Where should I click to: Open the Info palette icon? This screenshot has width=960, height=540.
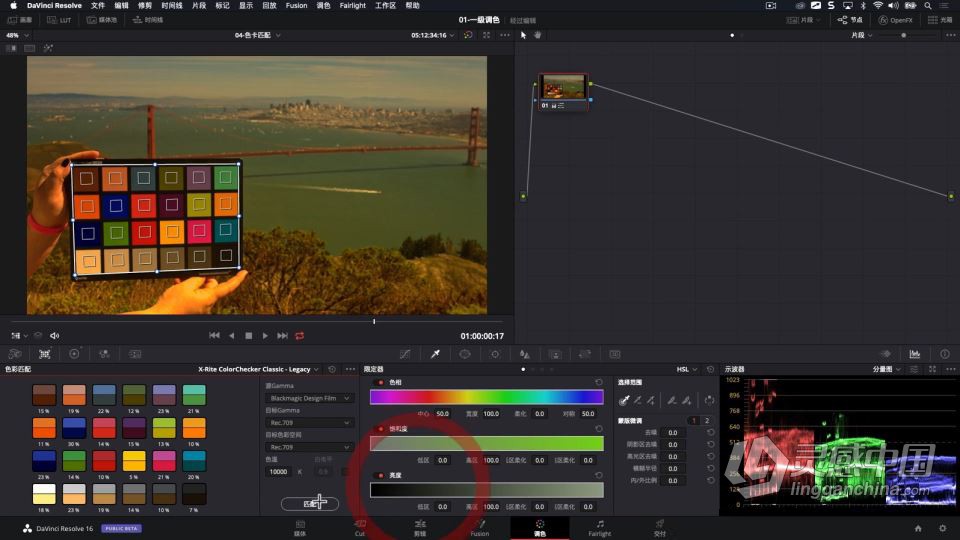tap(945, 354)
